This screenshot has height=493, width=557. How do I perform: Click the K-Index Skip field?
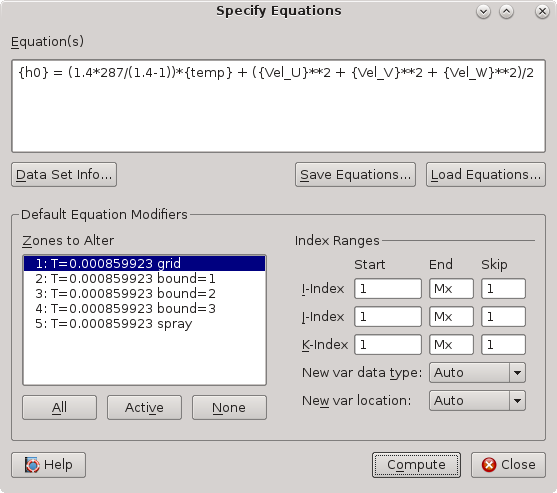503,345
